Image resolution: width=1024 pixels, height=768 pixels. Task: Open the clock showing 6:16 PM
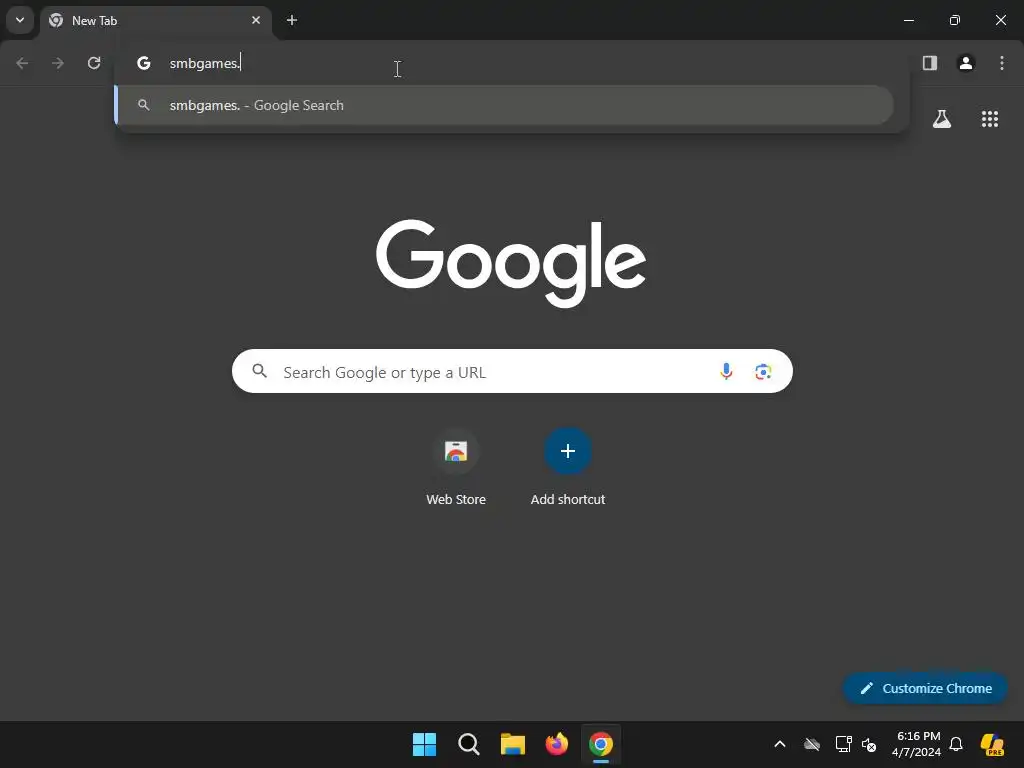[x=917, y=744]
